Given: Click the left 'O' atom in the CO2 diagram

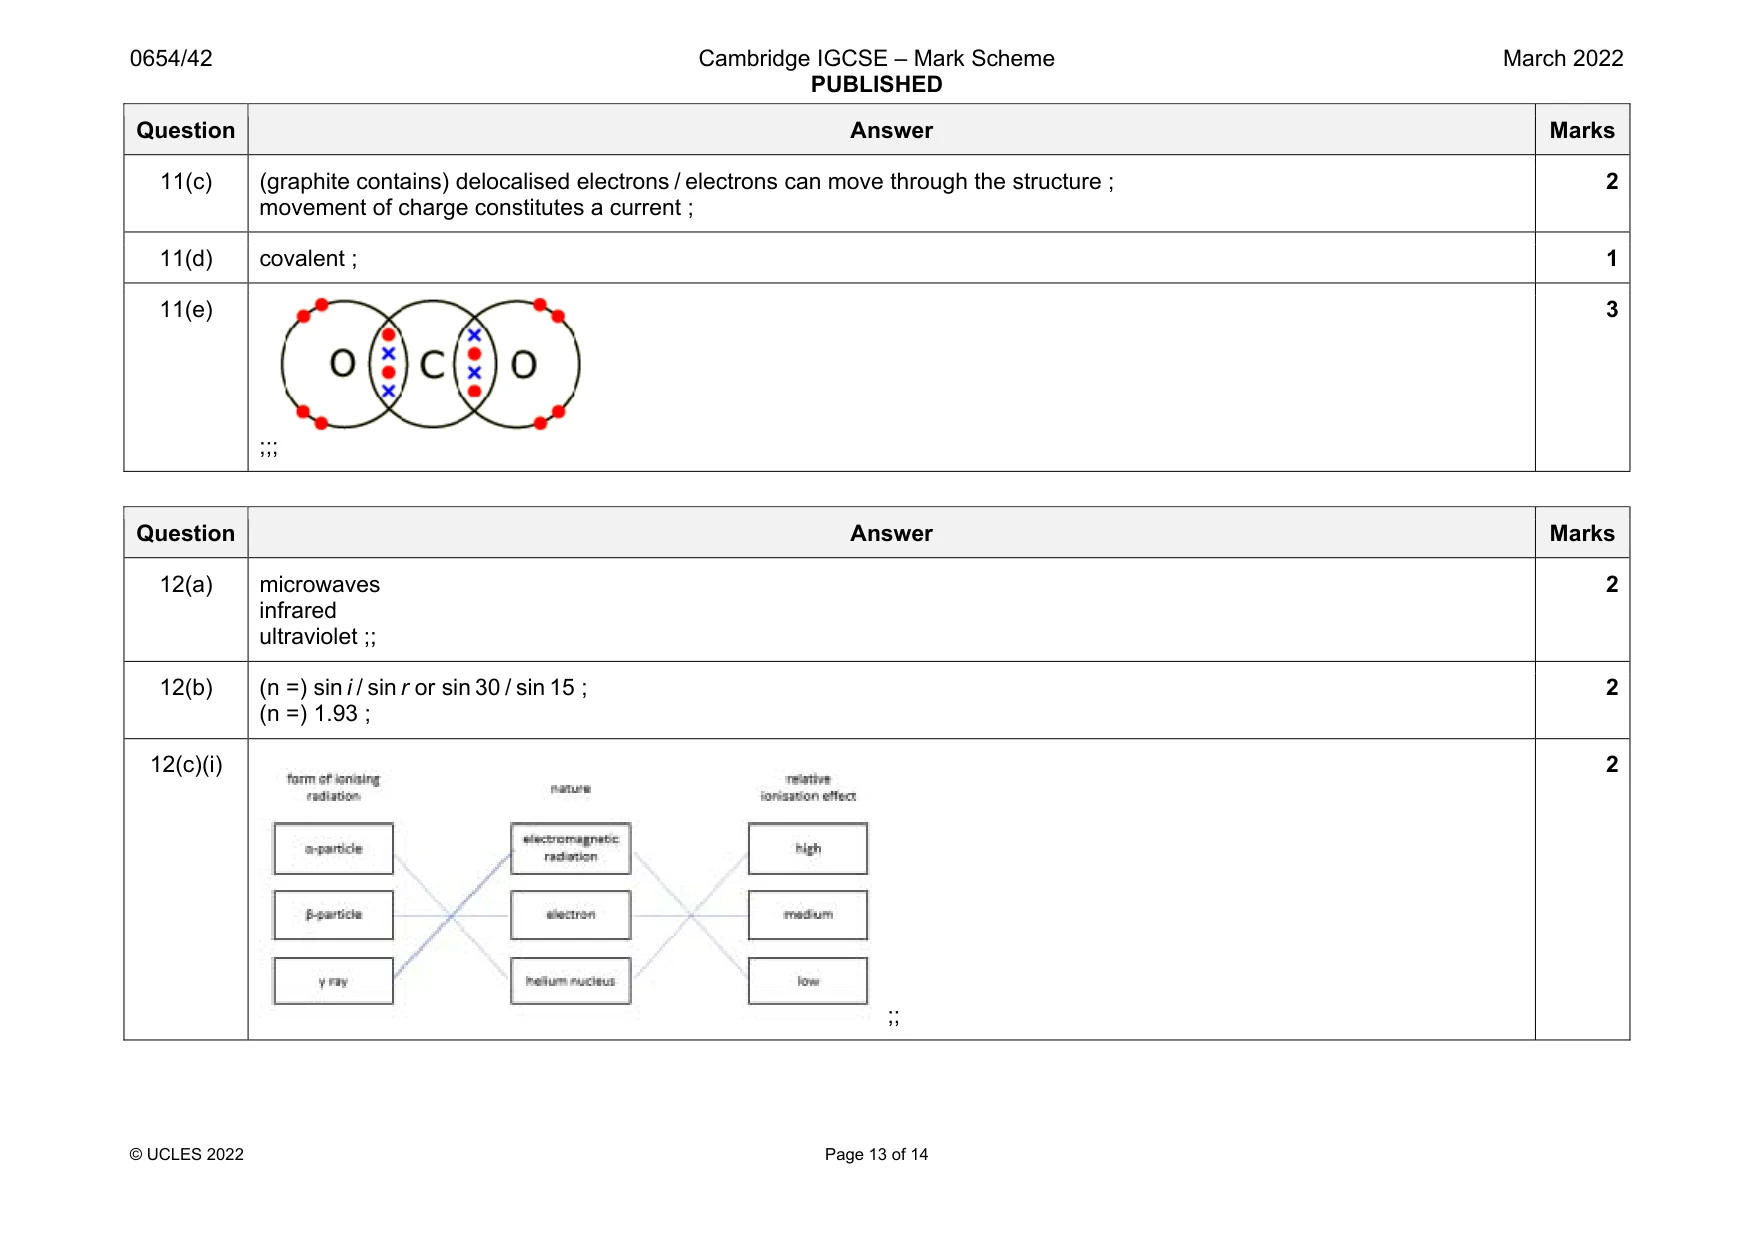Looking at the screenshot, I should pyautogui.click(x=343, y=364).
